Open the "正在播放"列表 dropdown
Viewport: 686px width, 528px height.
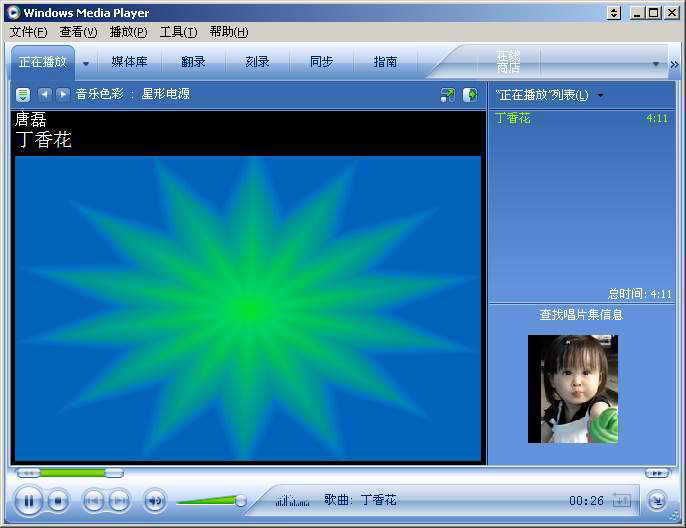click(600, 95)
